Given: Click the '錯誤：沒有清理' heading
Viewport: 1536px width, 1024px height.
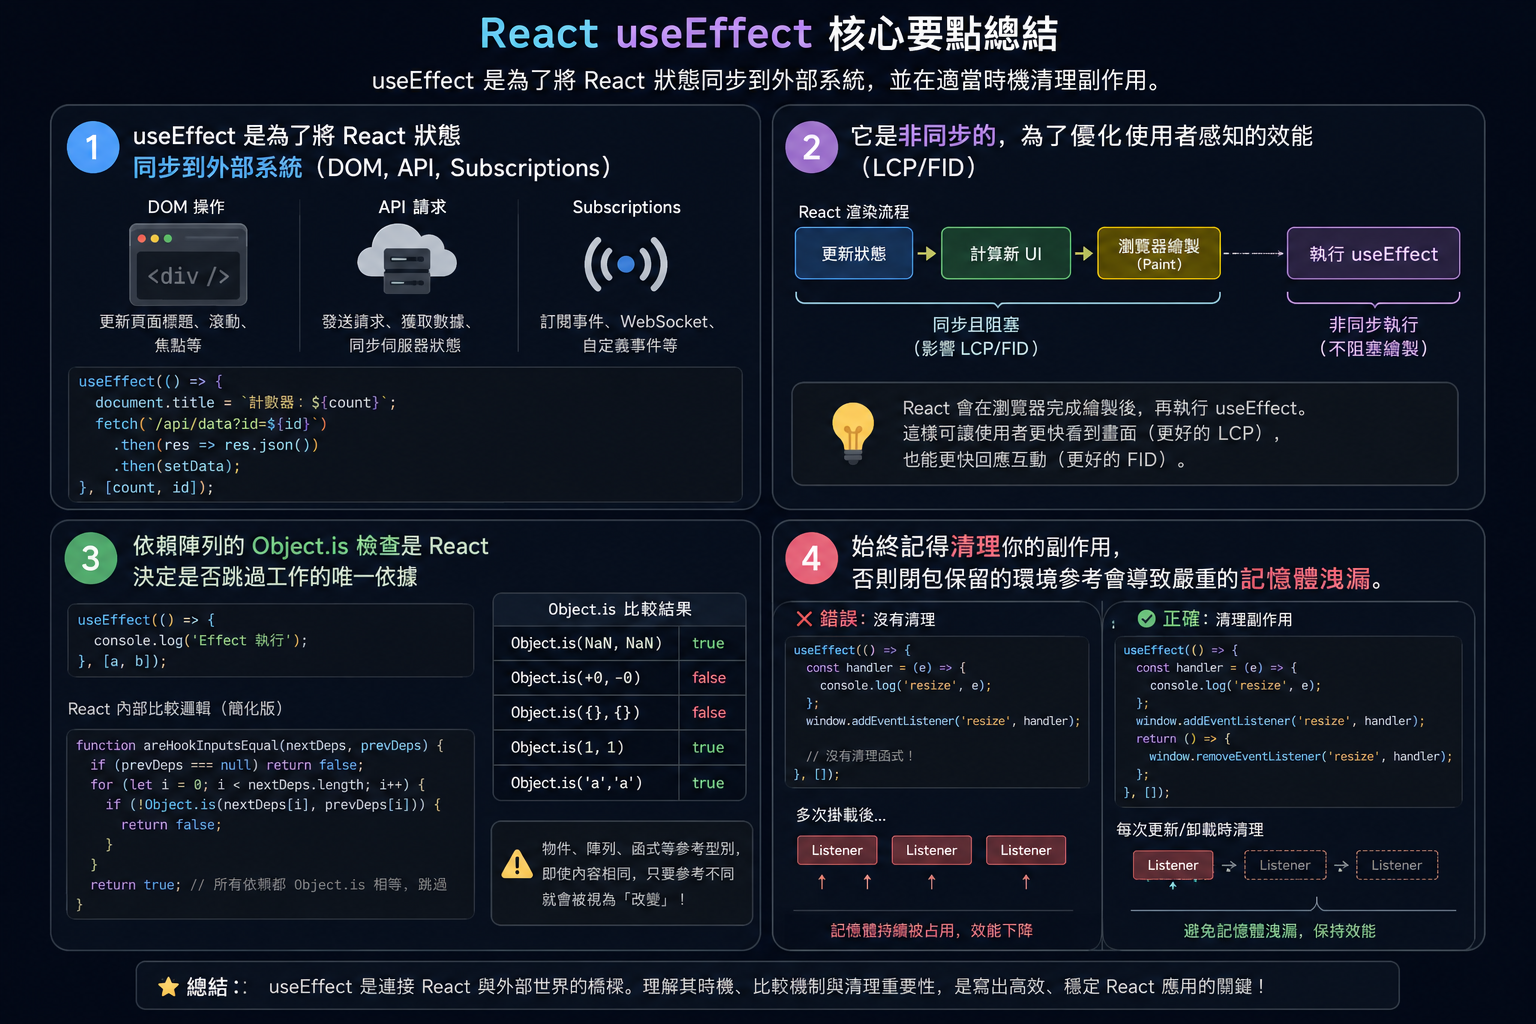Looking at the screenshot, I should pos(877,619).
